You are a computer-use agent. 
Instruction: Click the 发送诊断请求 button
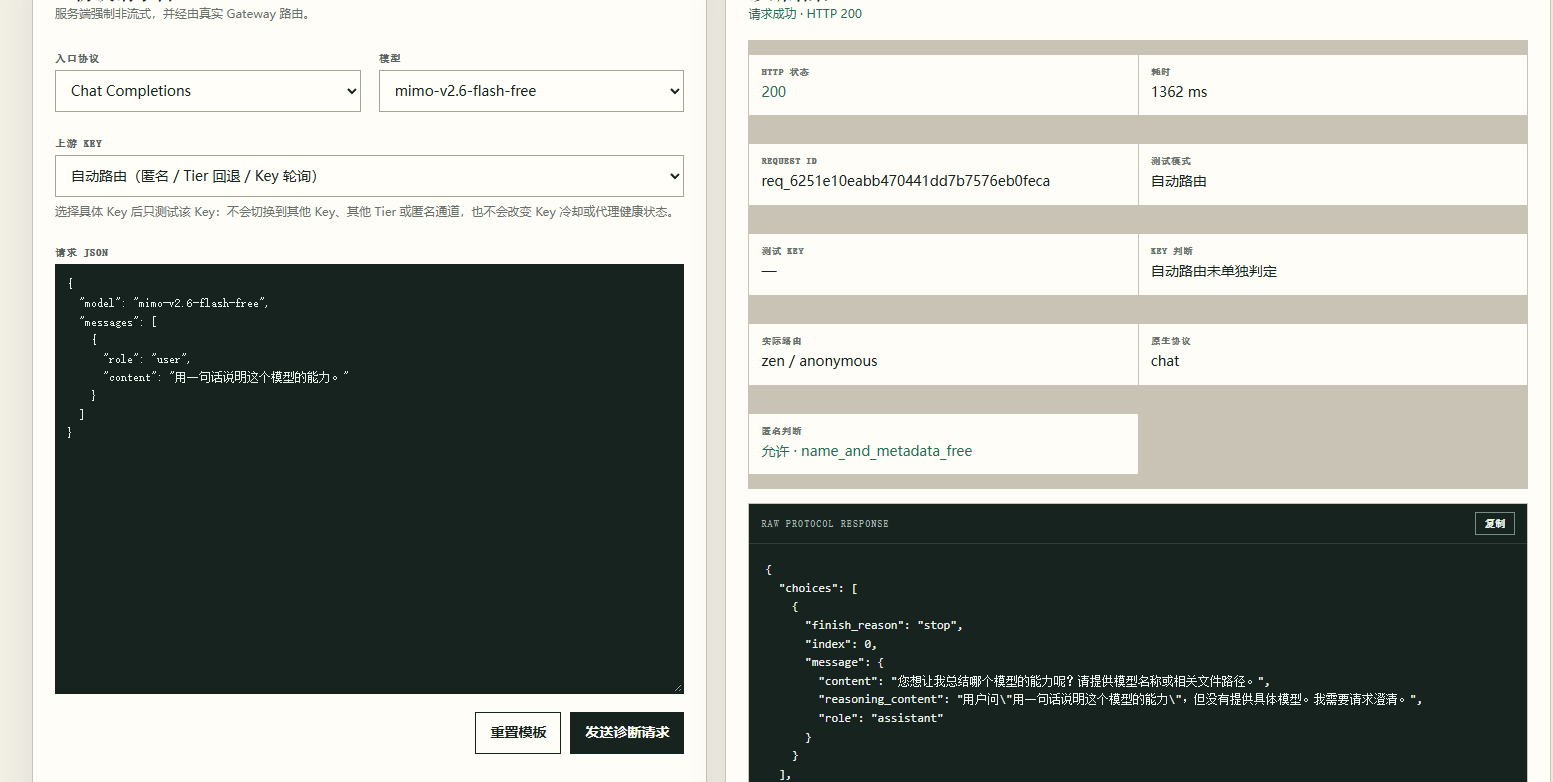point(627,732)
